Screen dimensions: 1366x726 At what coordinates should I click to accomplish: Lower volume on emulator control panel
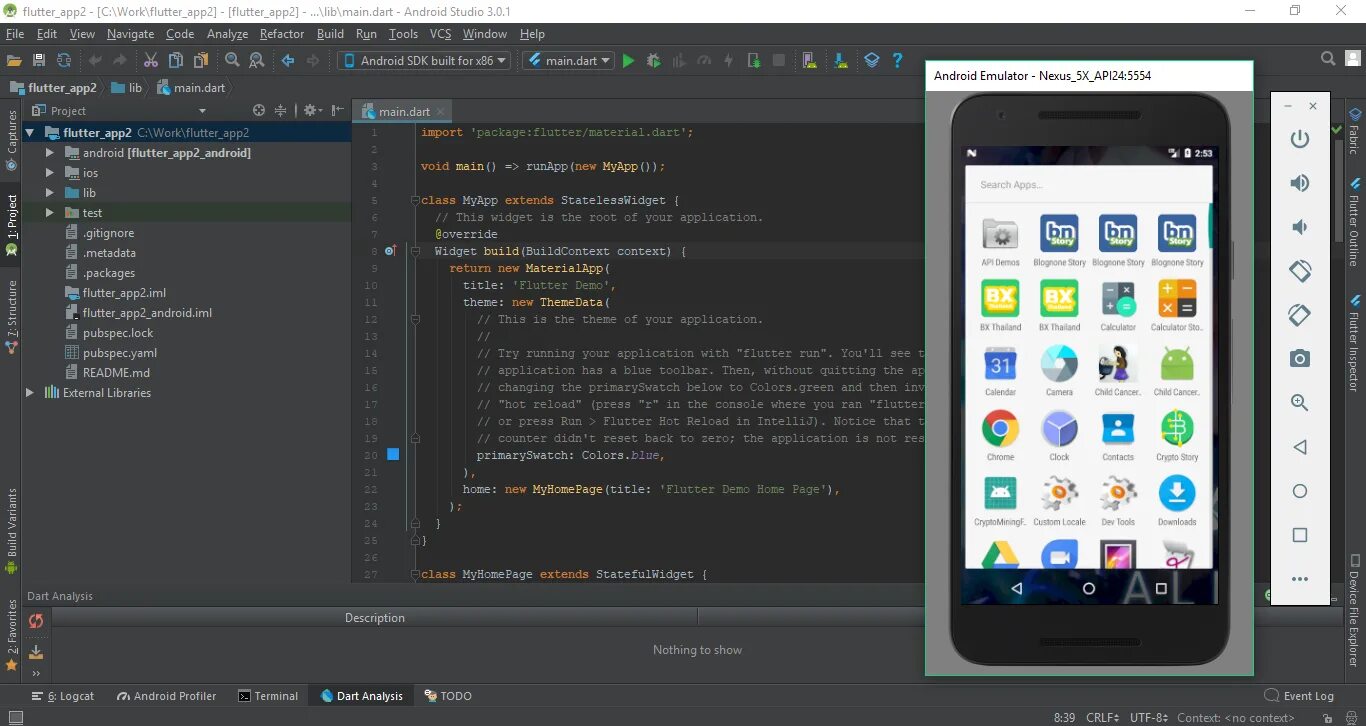click(1300, 227)
